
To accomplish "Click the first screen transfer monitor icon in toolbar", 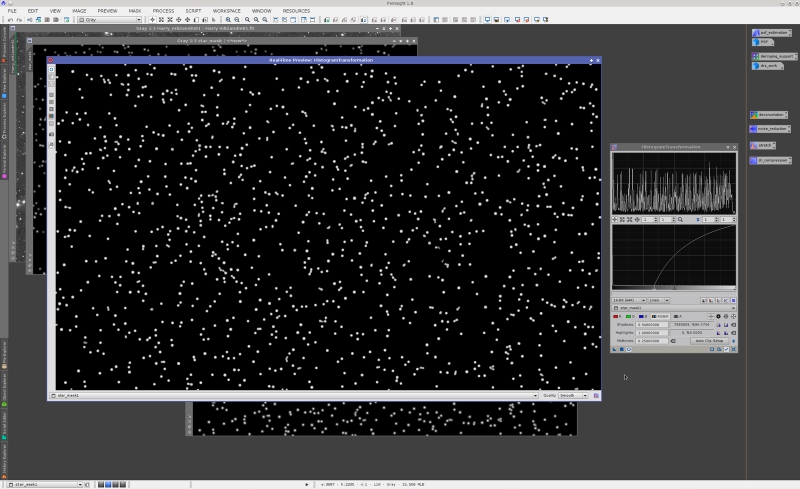I will [487, 19].
